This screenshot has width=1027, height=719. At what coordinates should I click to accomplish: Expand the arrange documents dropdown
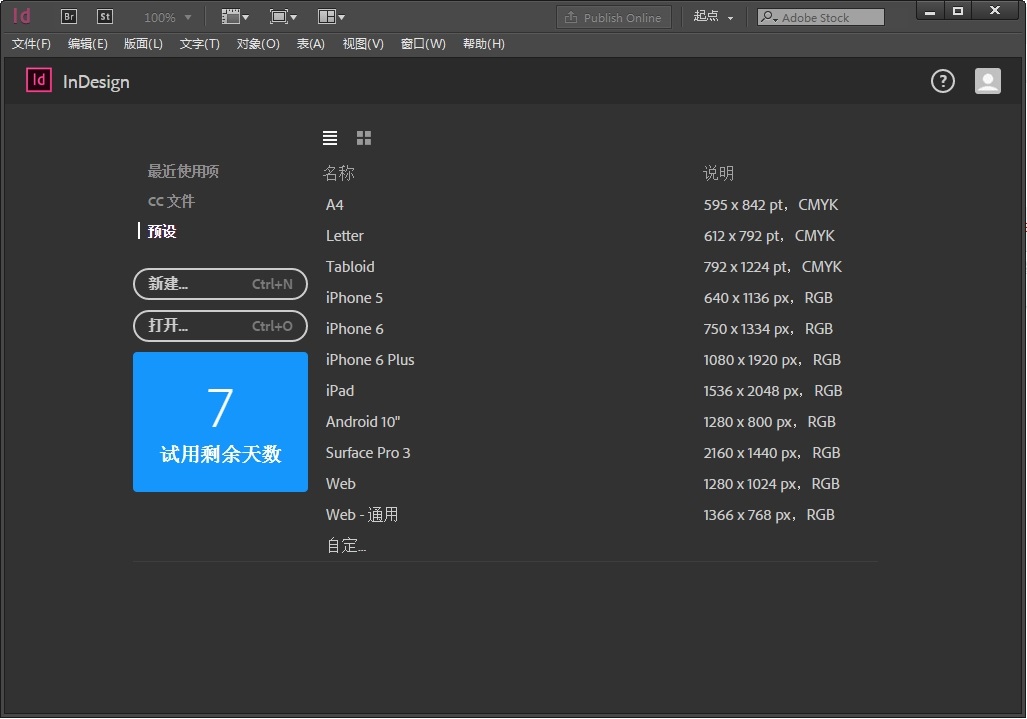coord(331,17)
